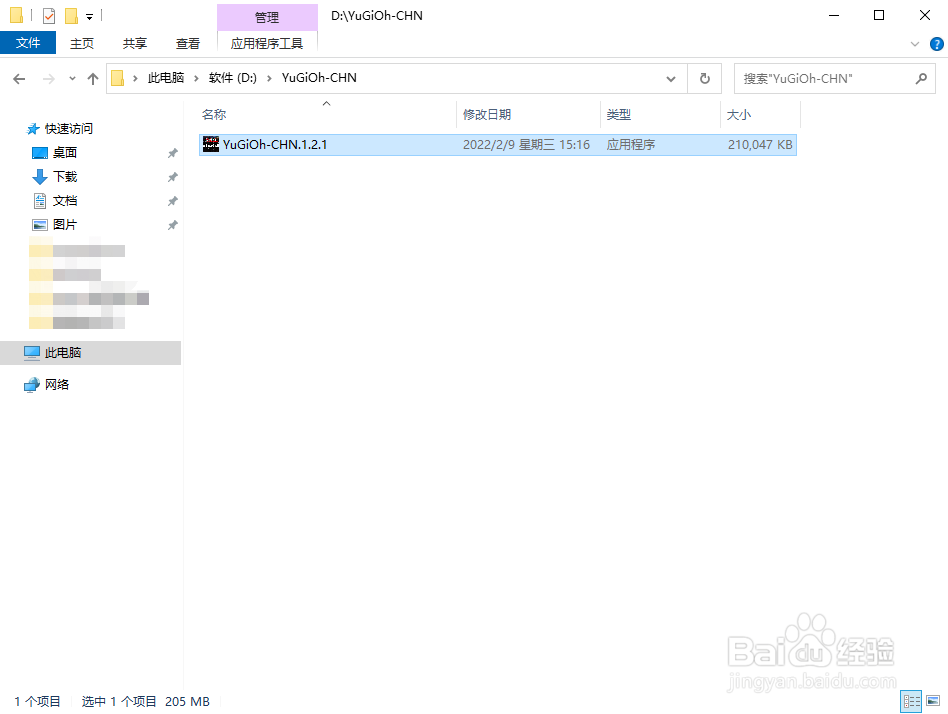Click the refresh icon in address bar
The image size is (948, 714).
[x=704, y=78]
